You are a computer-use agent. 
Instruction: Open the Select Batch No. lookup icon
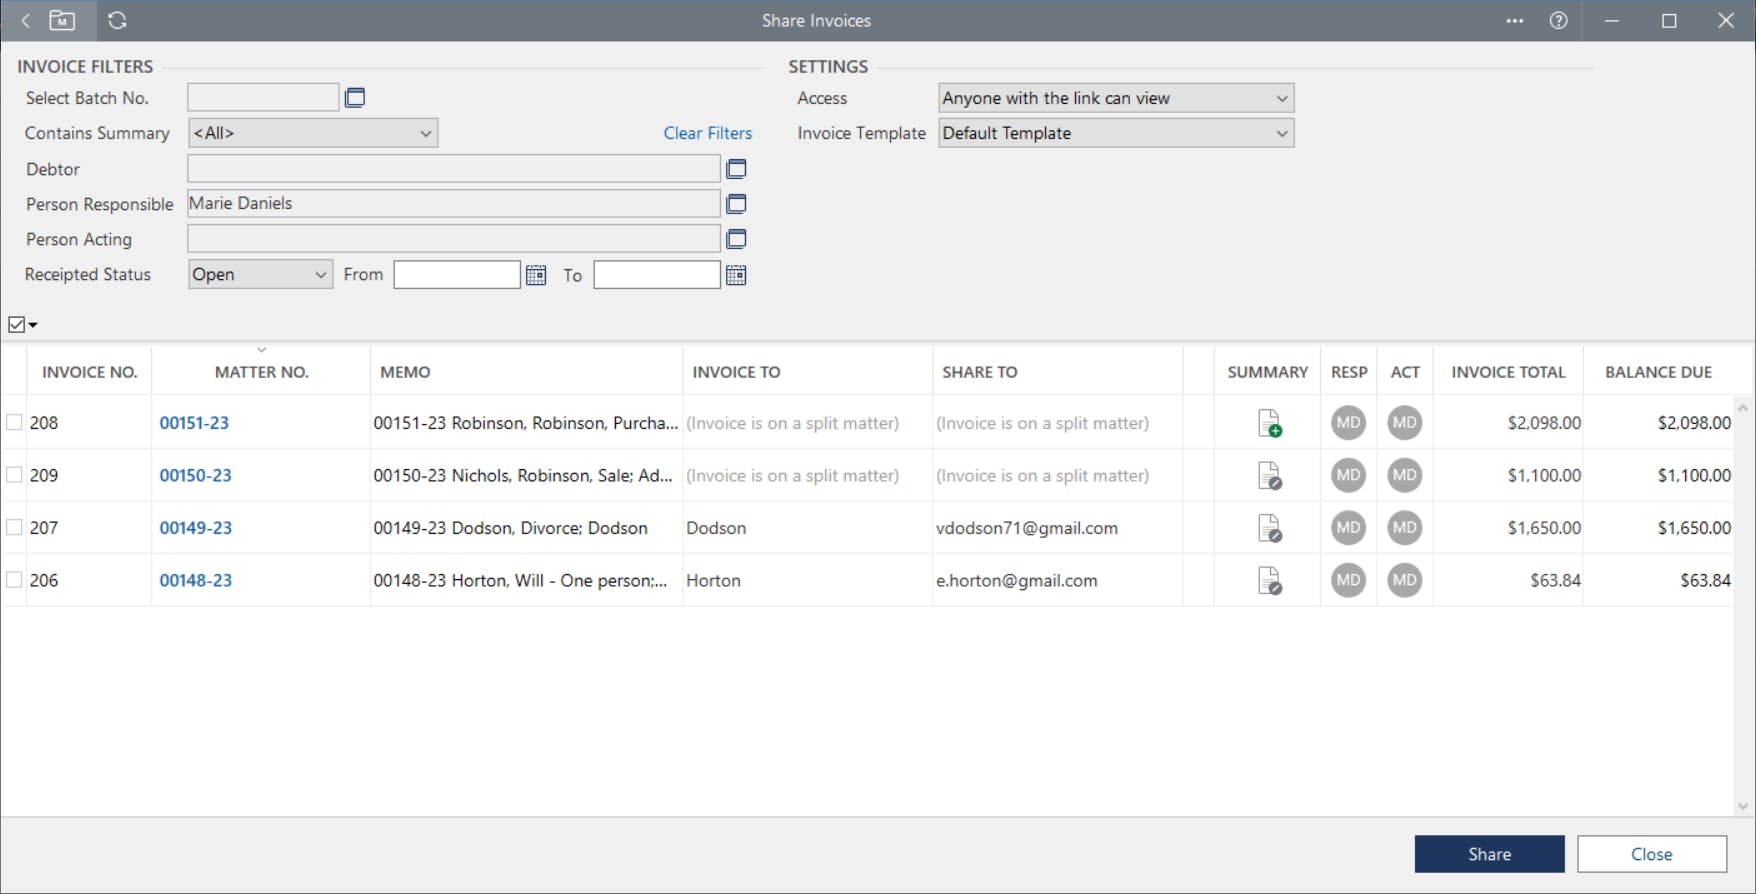point(355,98)
